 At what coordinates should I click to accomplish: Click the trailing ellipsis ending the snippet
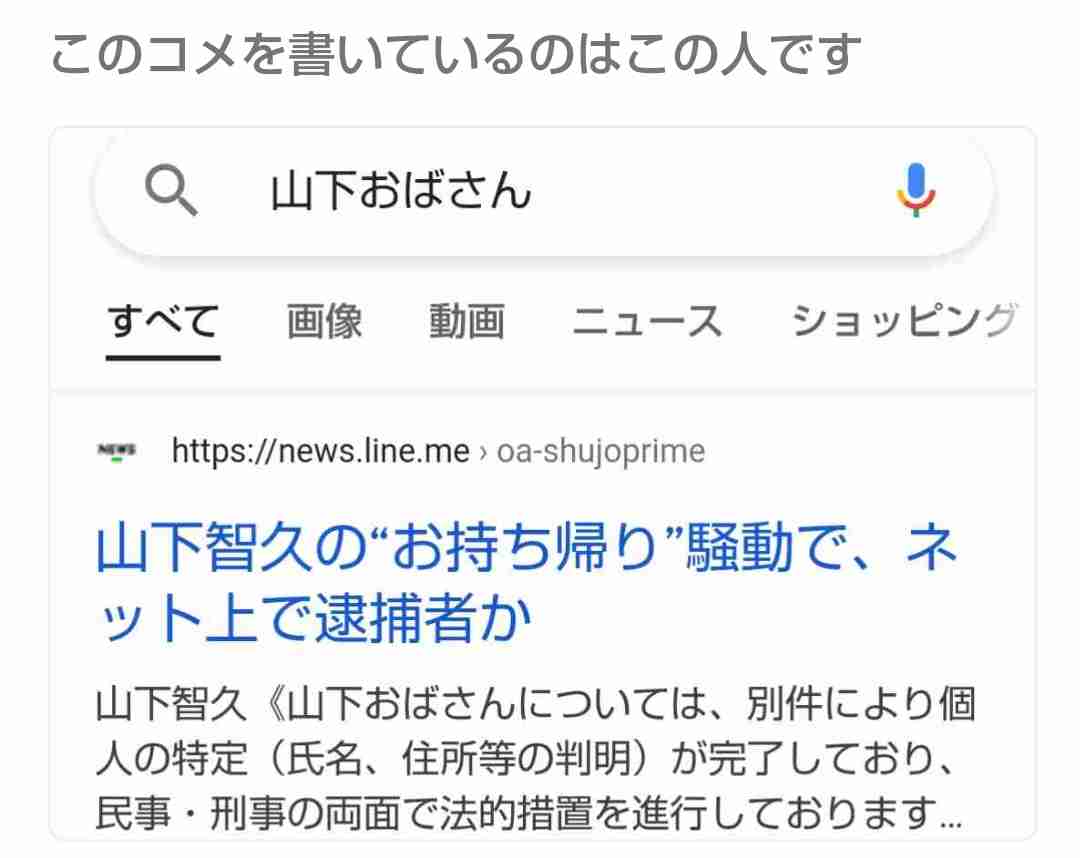point(951,819)
